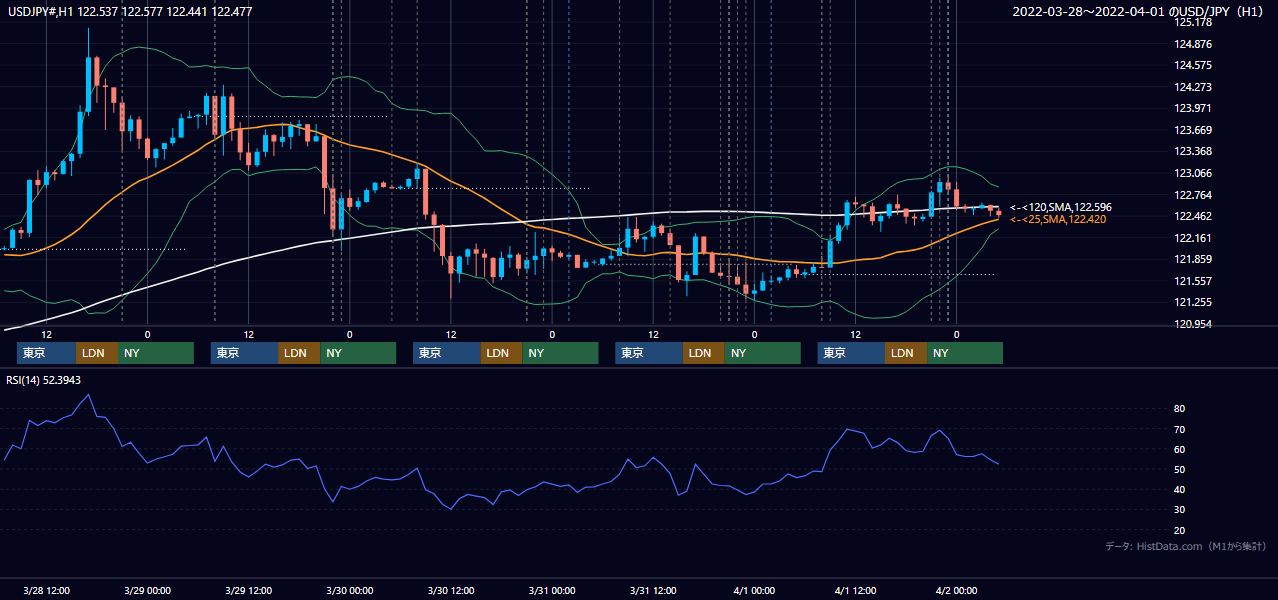The image size is (1278, 600).
Task: Click the 124.876 price axis label
Action: tap(1192, 44)
